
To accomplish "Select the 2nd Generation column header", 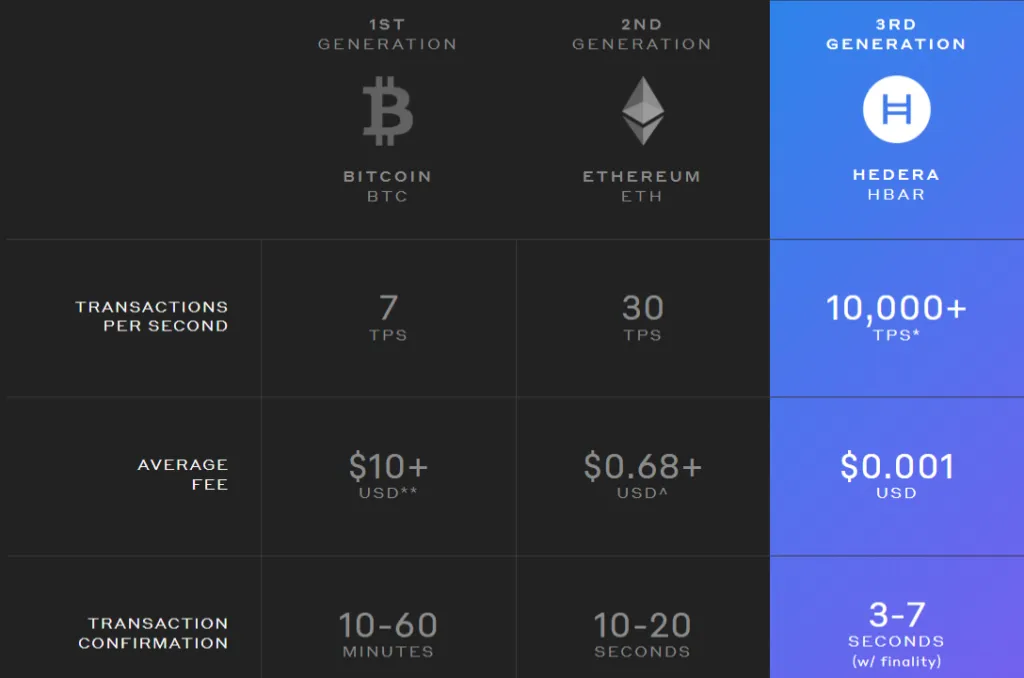I will 642,34.
